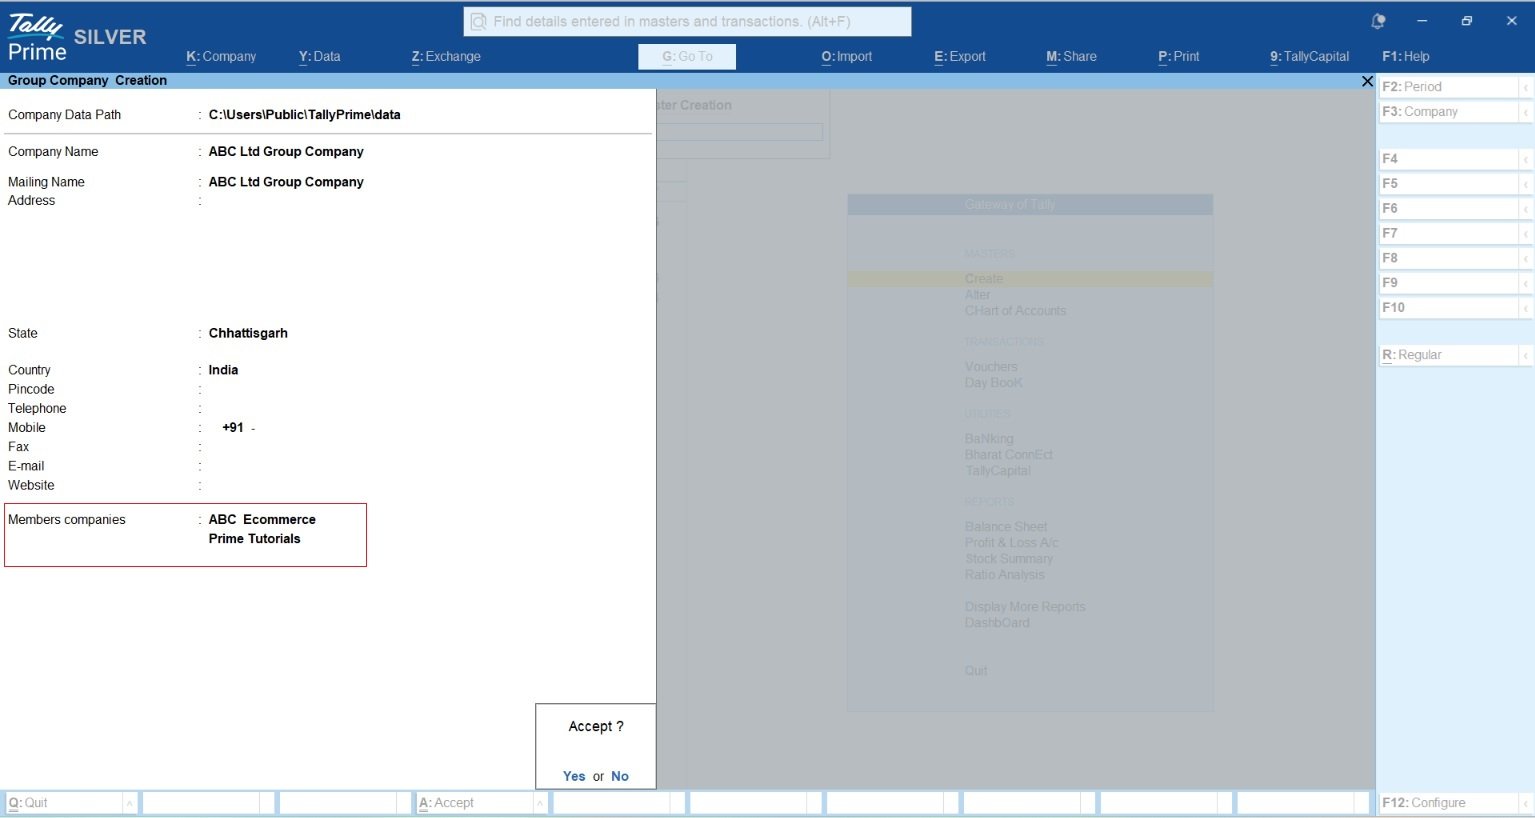Choose Yes in the Accept prompt
Image resolution: width=1535 pixels, height=818 pixels.
(x=574, y=776)
